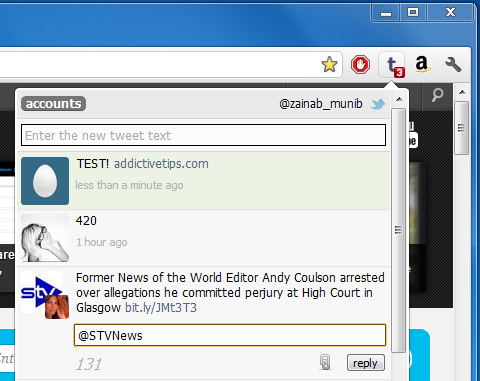Send the reply to @STVNews
The image size is (480, 381).
click(366, 363)
